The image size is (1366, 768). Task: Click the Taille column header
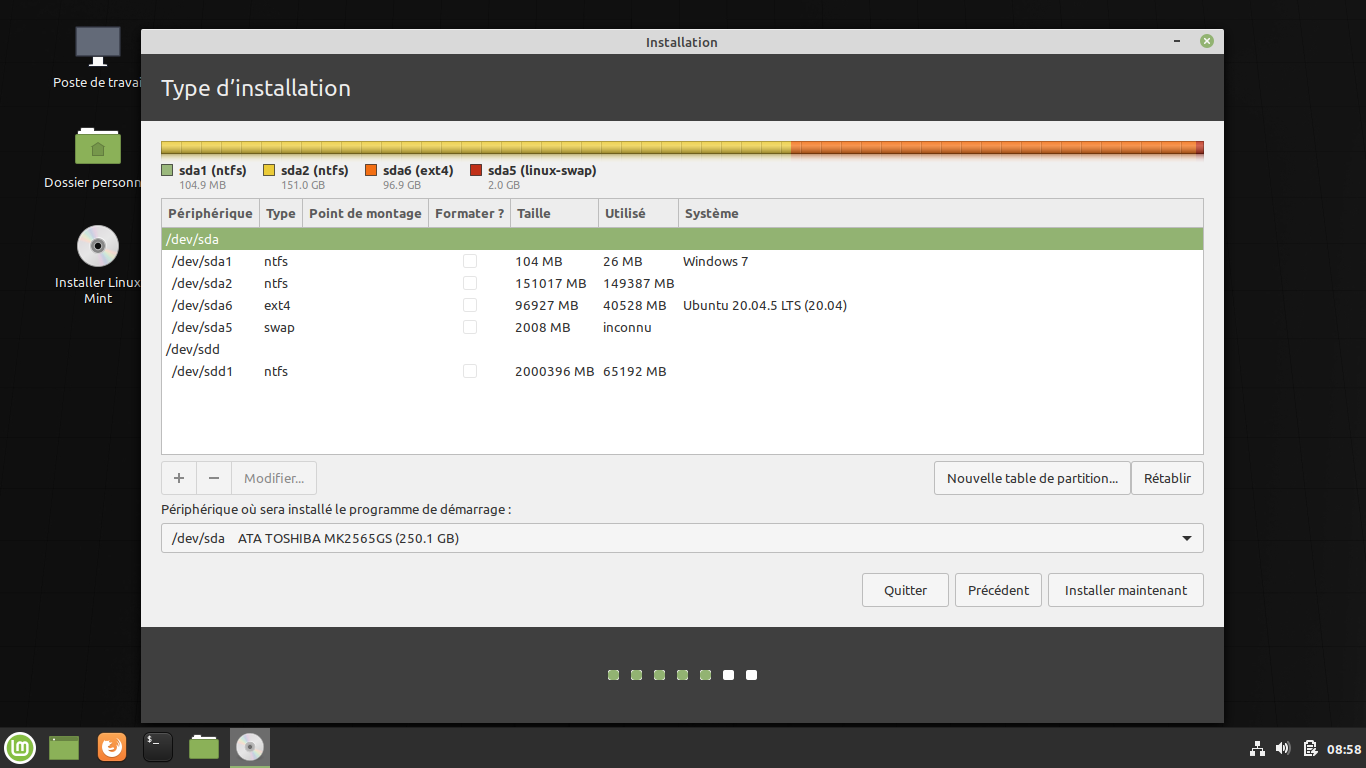point(534,213)
